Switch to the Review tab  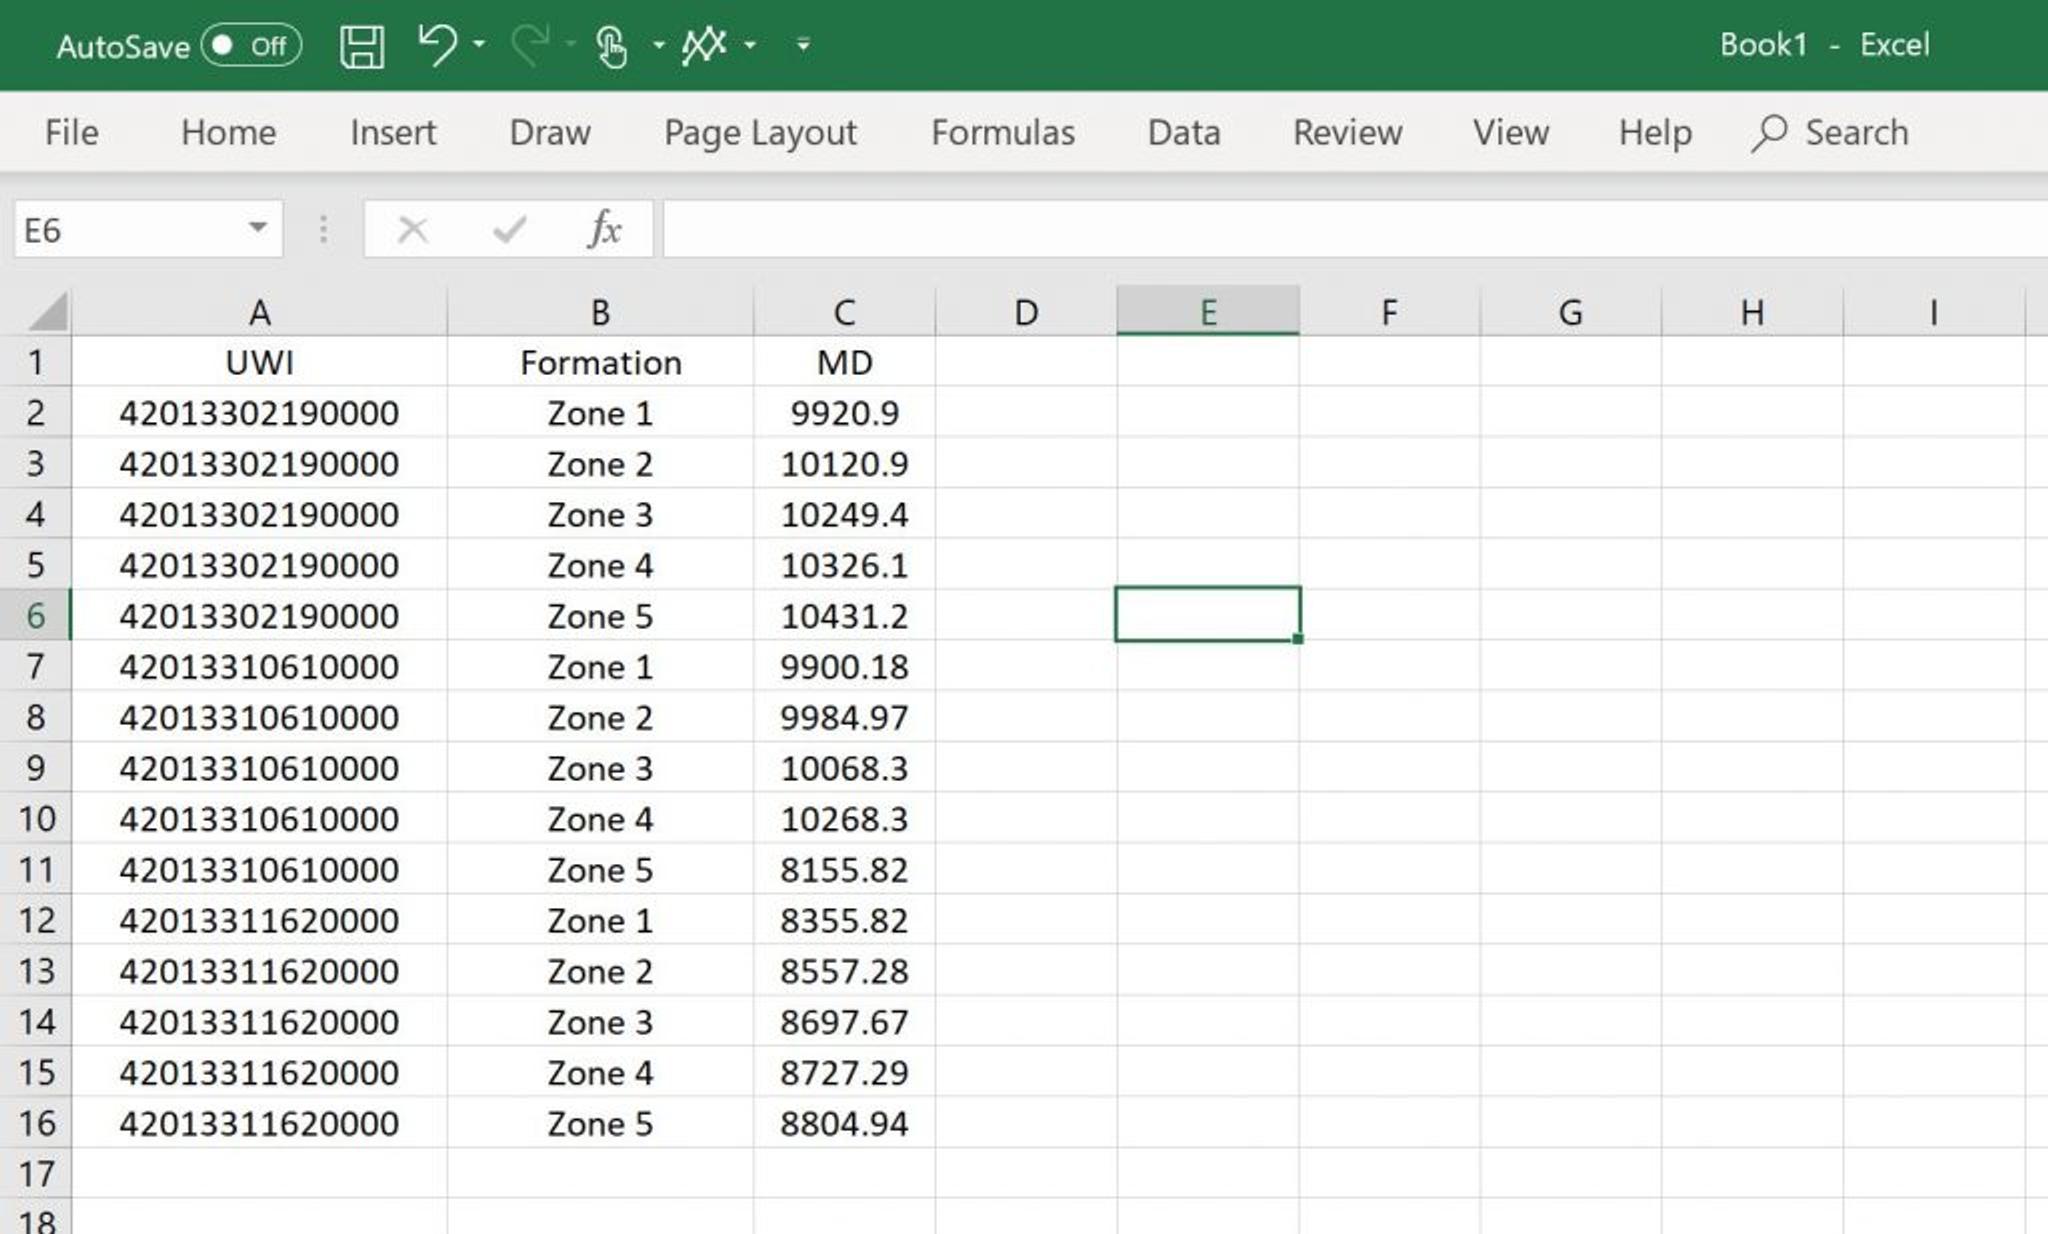[x=1347, y=132]
